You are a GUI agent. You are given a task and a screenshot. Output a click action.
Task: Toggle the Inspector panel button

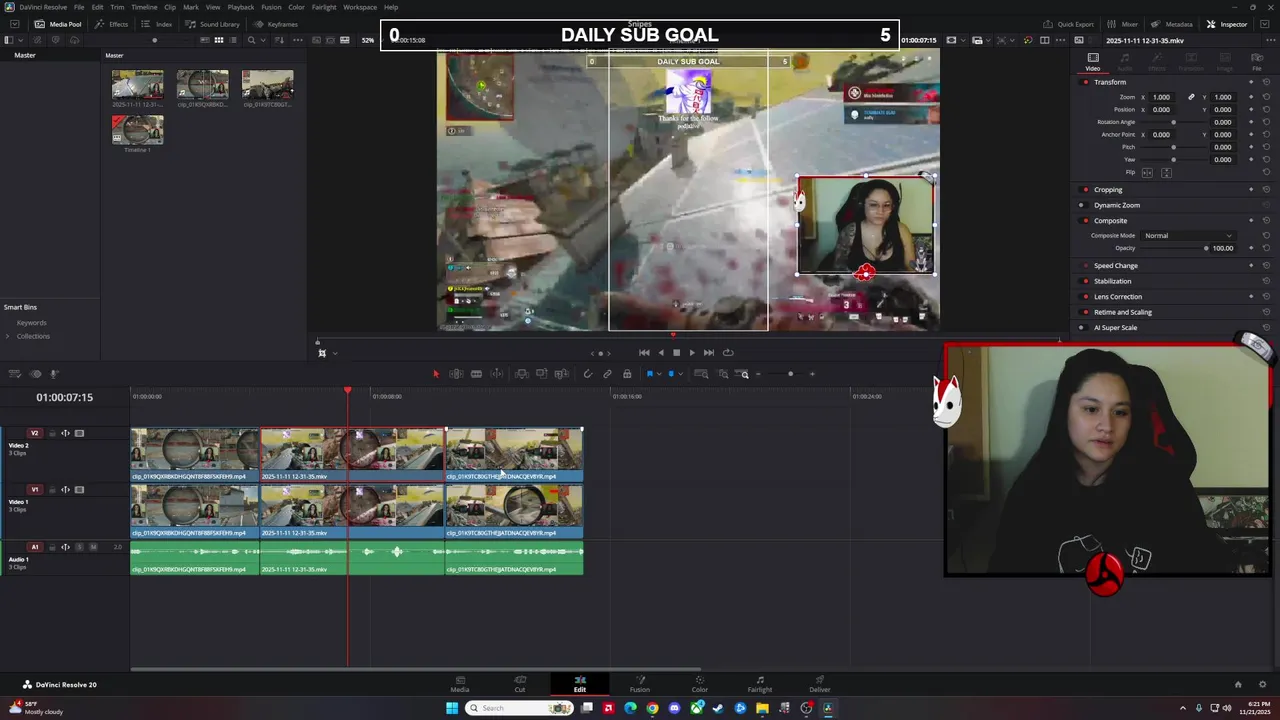[x=1227, y=24]
